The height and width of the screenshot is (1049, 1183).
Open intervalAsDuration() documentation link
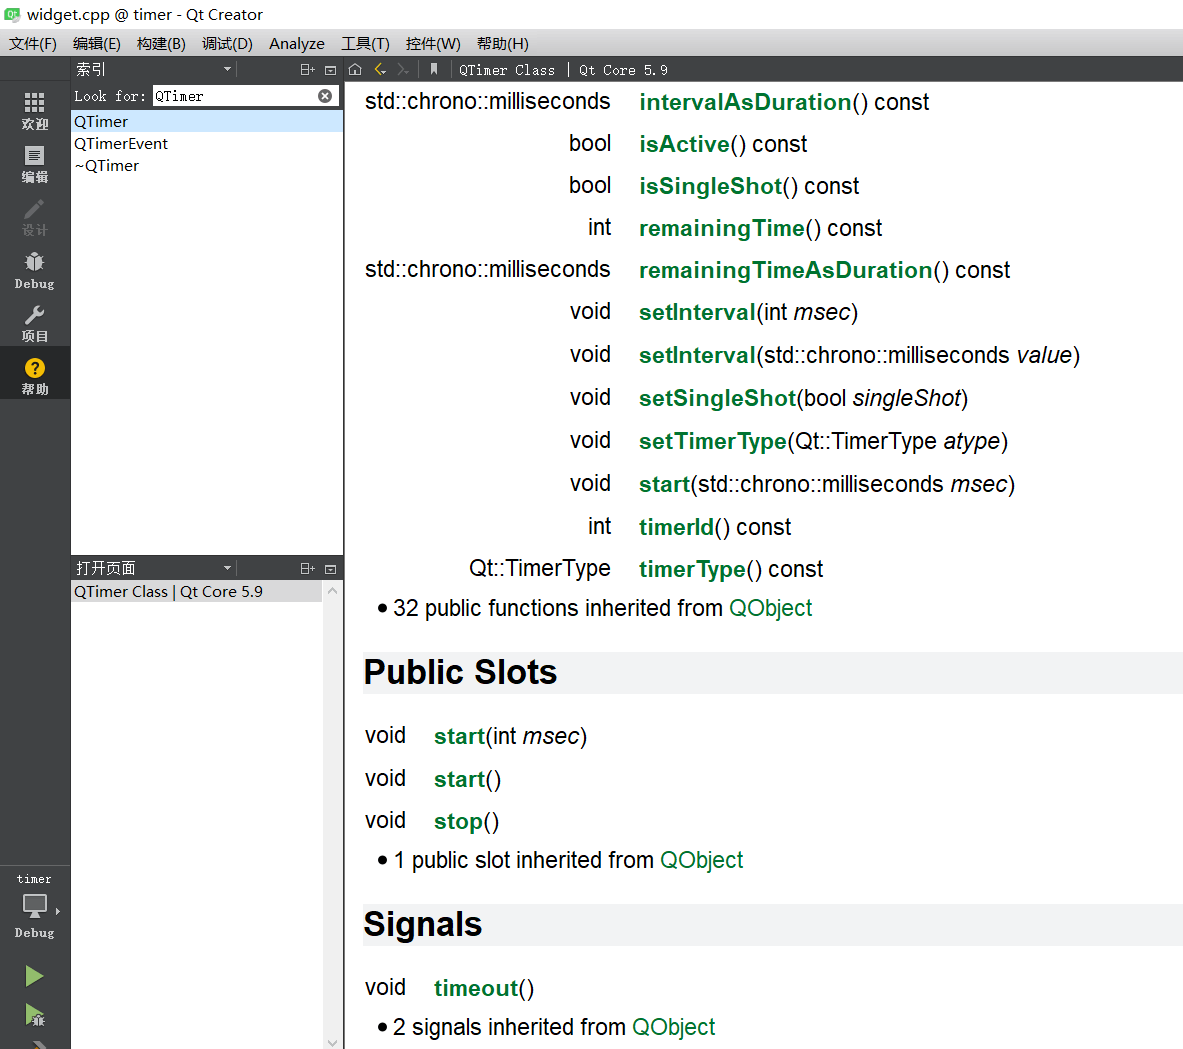tap(745, 102)
